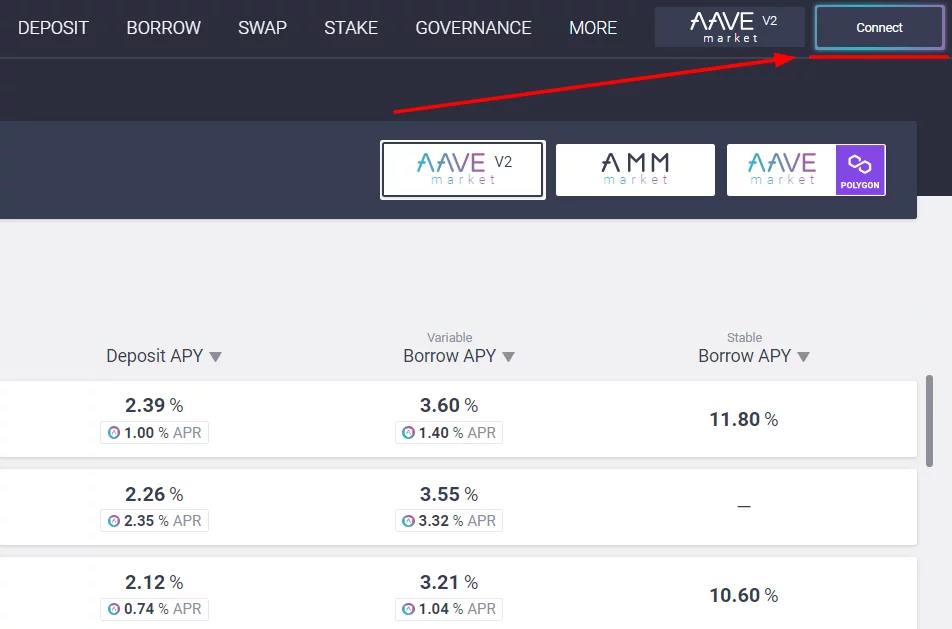Click the 3.55 % variable borrow value

tap(449, 494)
